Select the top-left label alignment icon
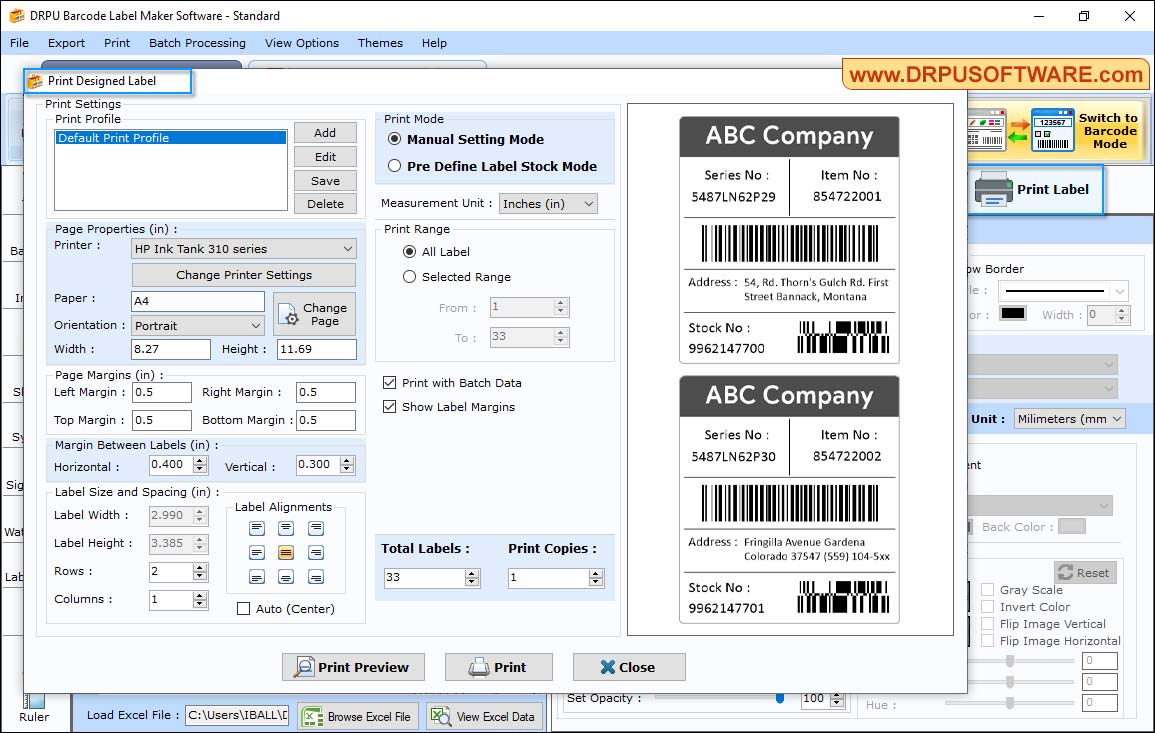Screen dimensions: 1155x733 tap(257, 528)
